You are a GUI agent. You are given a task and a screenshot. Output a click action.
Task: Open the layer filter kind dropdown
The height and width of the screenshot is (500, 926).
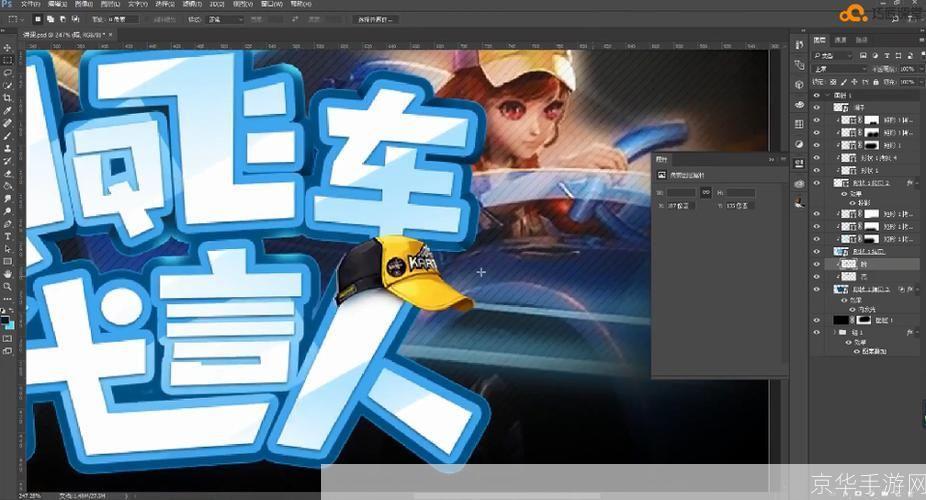click(x=833, y=55)
